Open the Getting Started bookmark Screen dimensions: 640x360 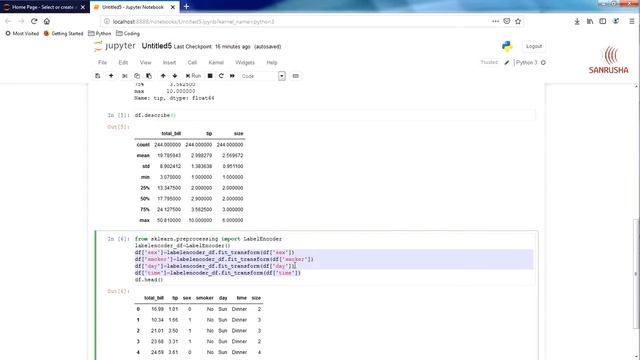point(63,33)
